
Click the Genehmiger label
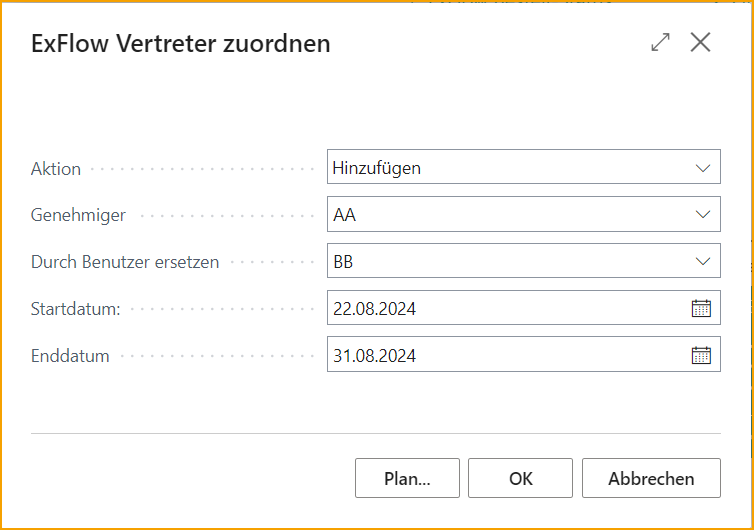[78, 215]
